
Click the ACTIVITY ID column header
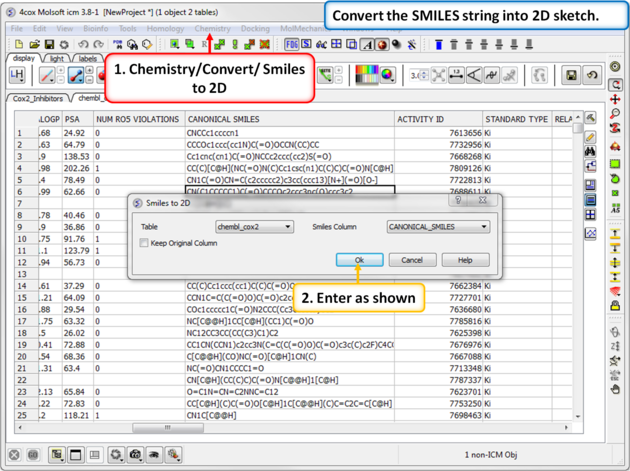[x=420, y=119]
